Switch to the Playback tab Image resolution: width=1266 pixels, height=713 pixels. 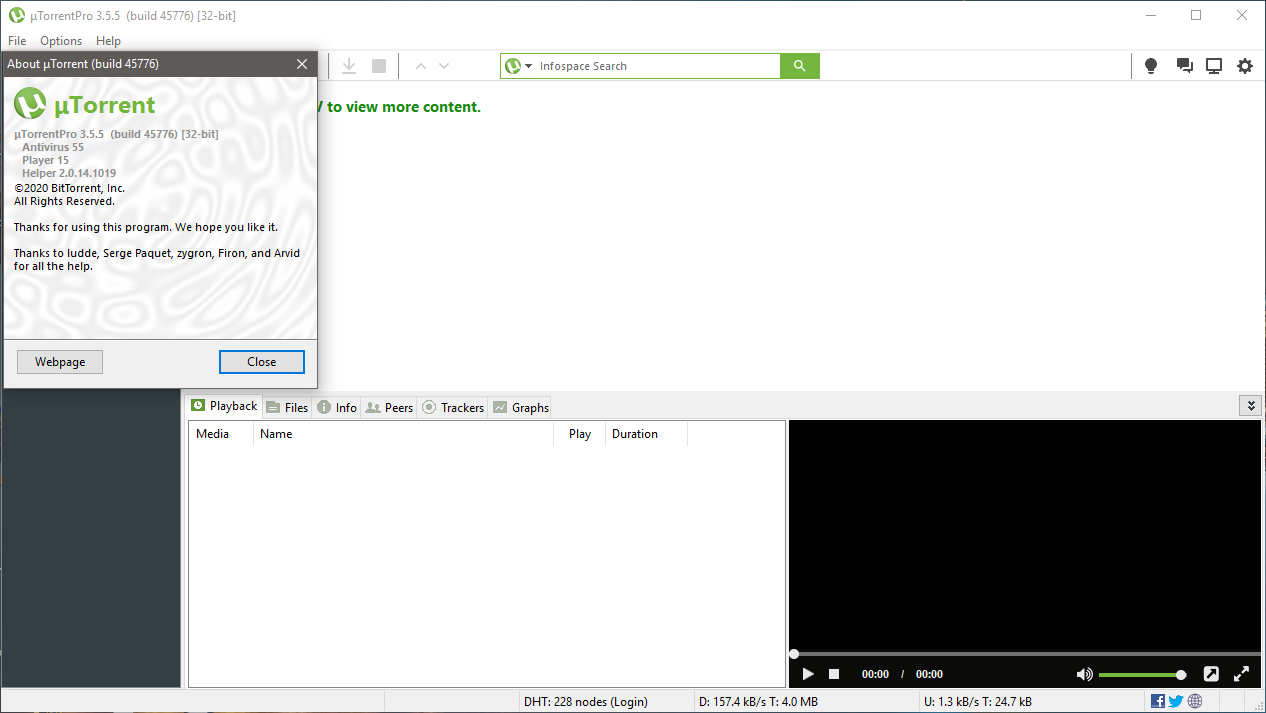224,406
